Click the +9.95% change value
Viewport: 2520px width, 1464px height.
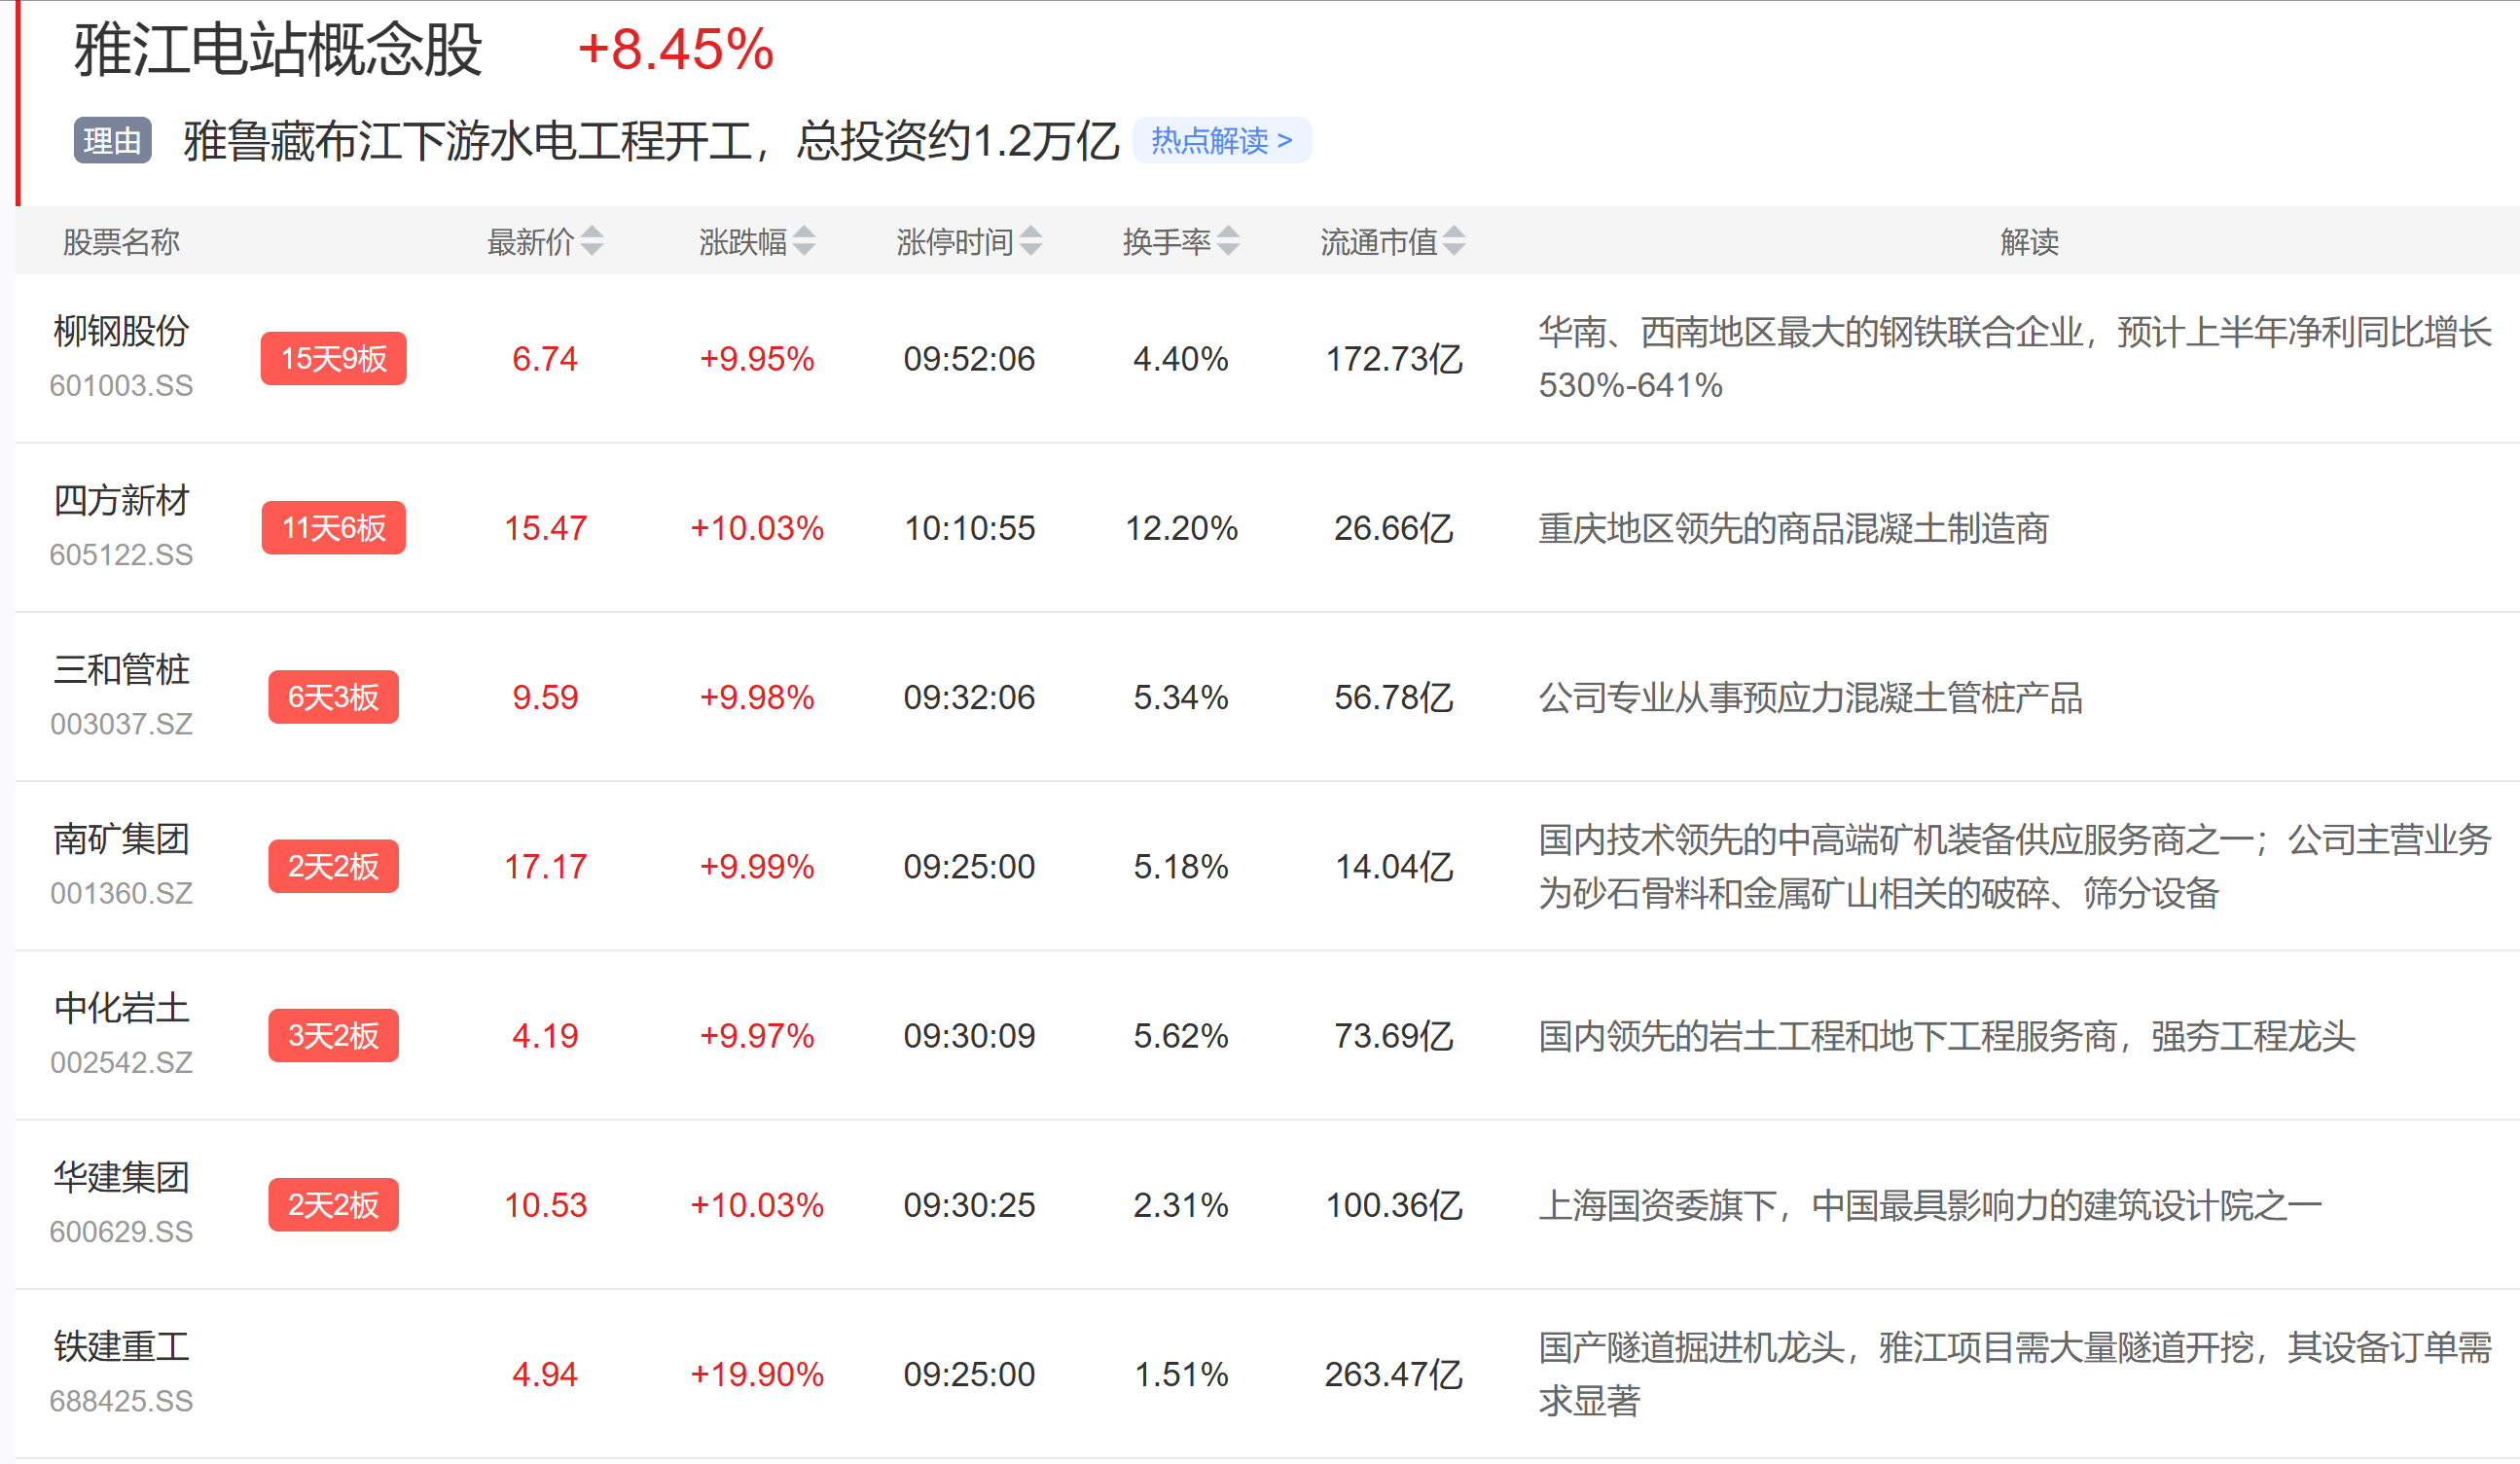(757, 358)
